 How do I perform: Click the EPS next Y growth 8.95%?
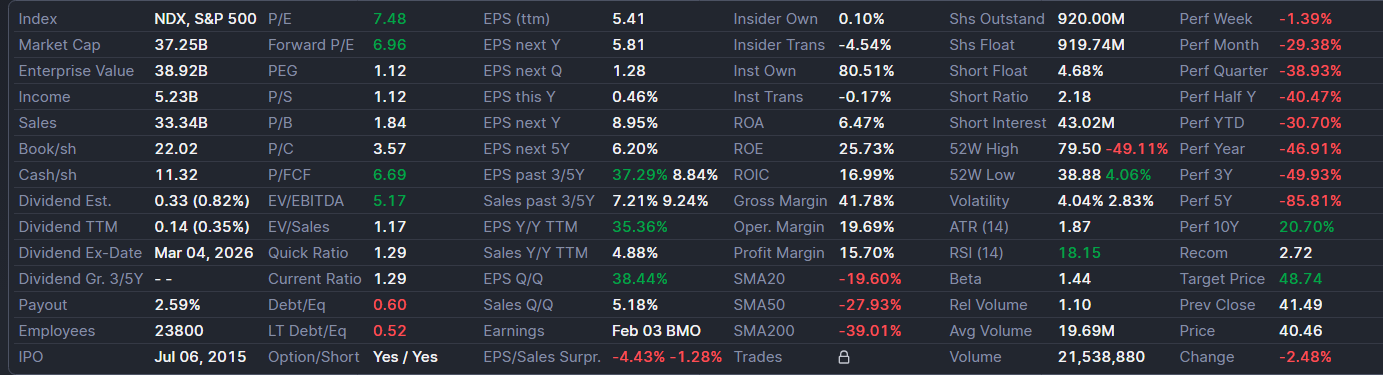pyautogui.click(x=635, y=122)
